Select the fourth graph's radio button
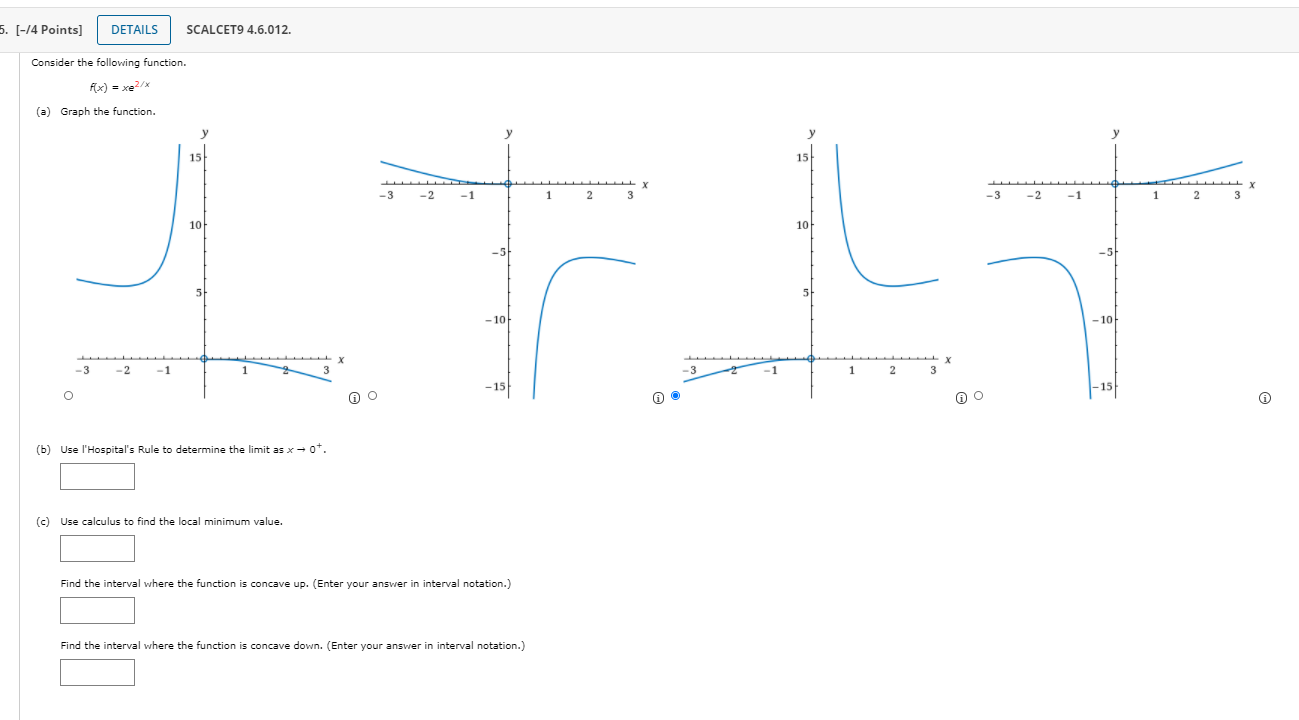 pyautogui.click(x=979, y=395)
